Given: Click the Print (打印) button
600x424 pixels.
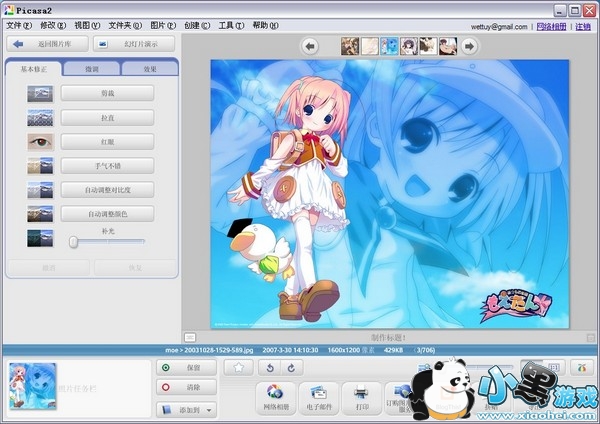Looking at the screenshot, I should 361,397.
